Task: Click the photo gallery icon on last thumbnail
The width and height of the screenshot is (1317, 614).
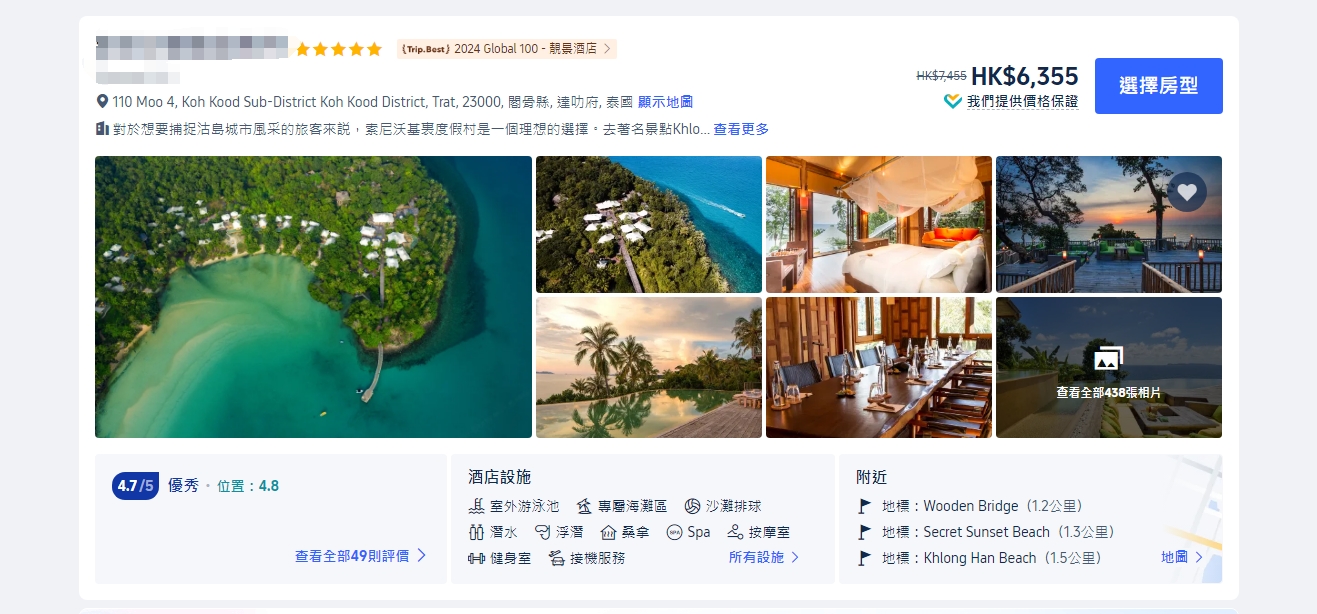Action: [x=1108, y=360]
